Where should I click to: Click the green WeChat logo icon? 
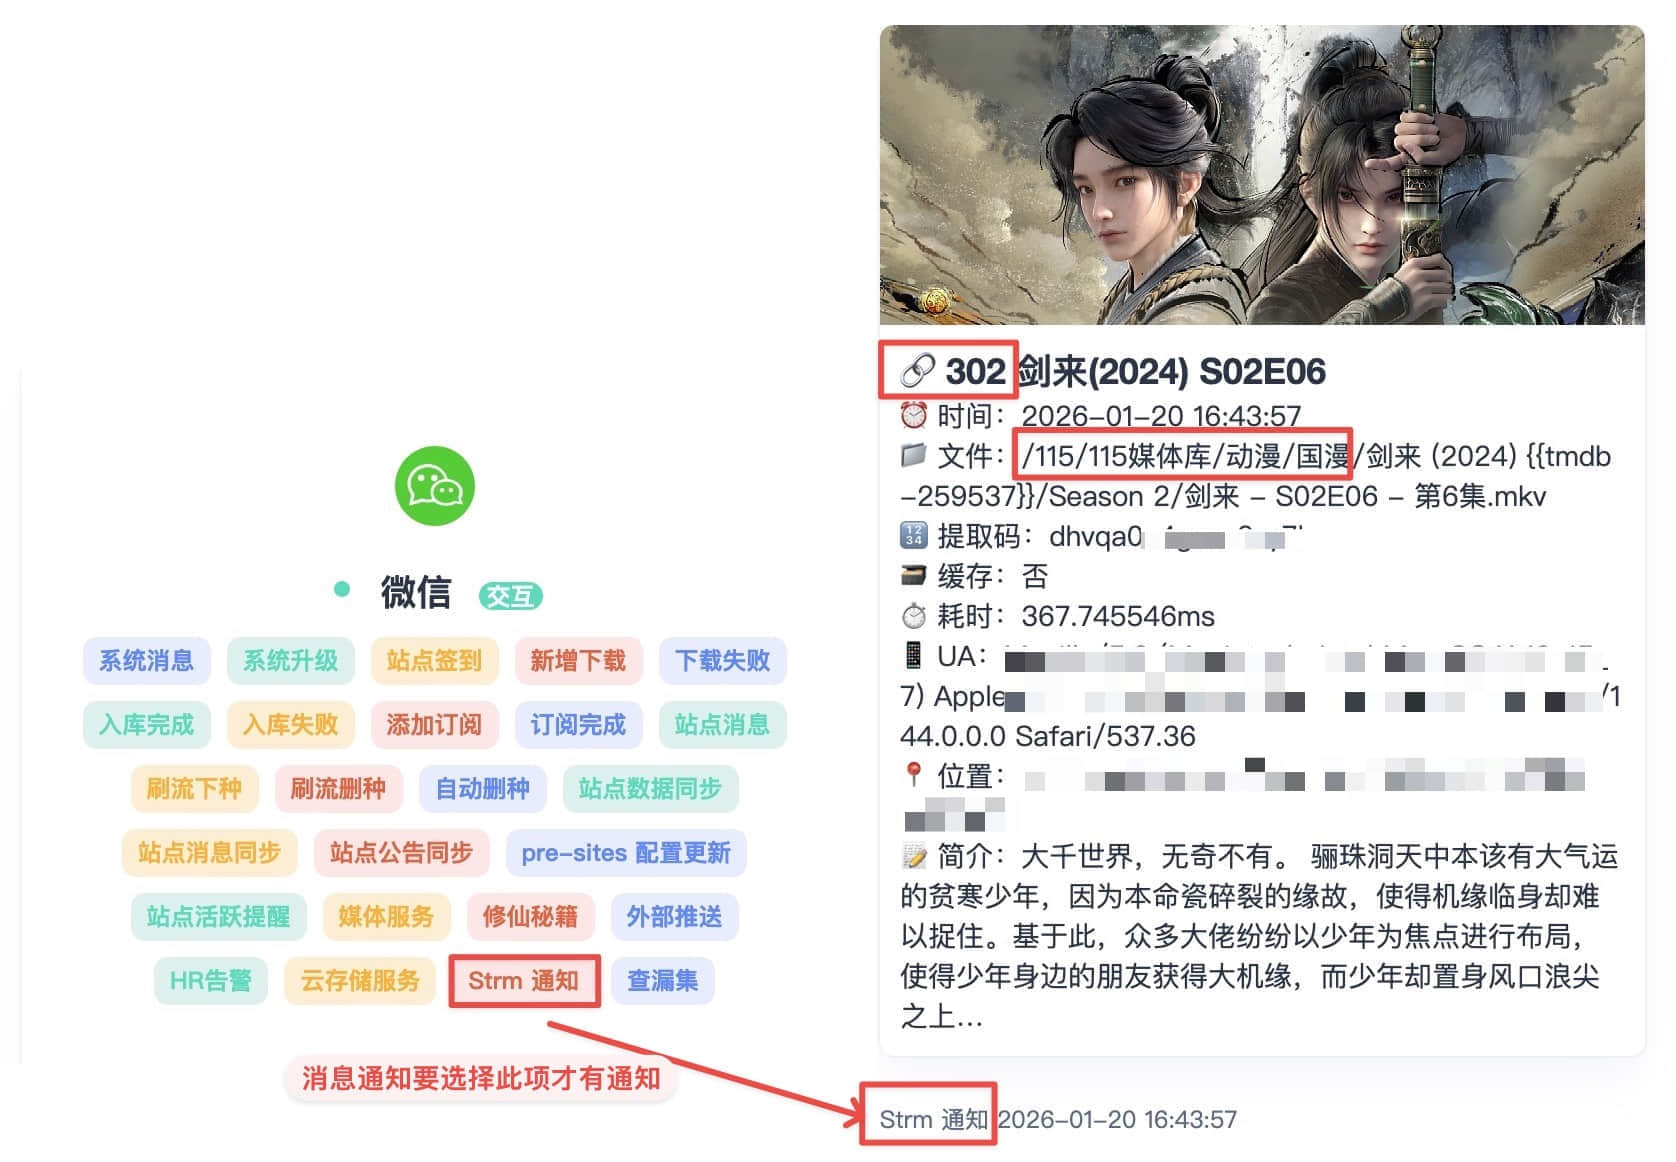(434, 487)
